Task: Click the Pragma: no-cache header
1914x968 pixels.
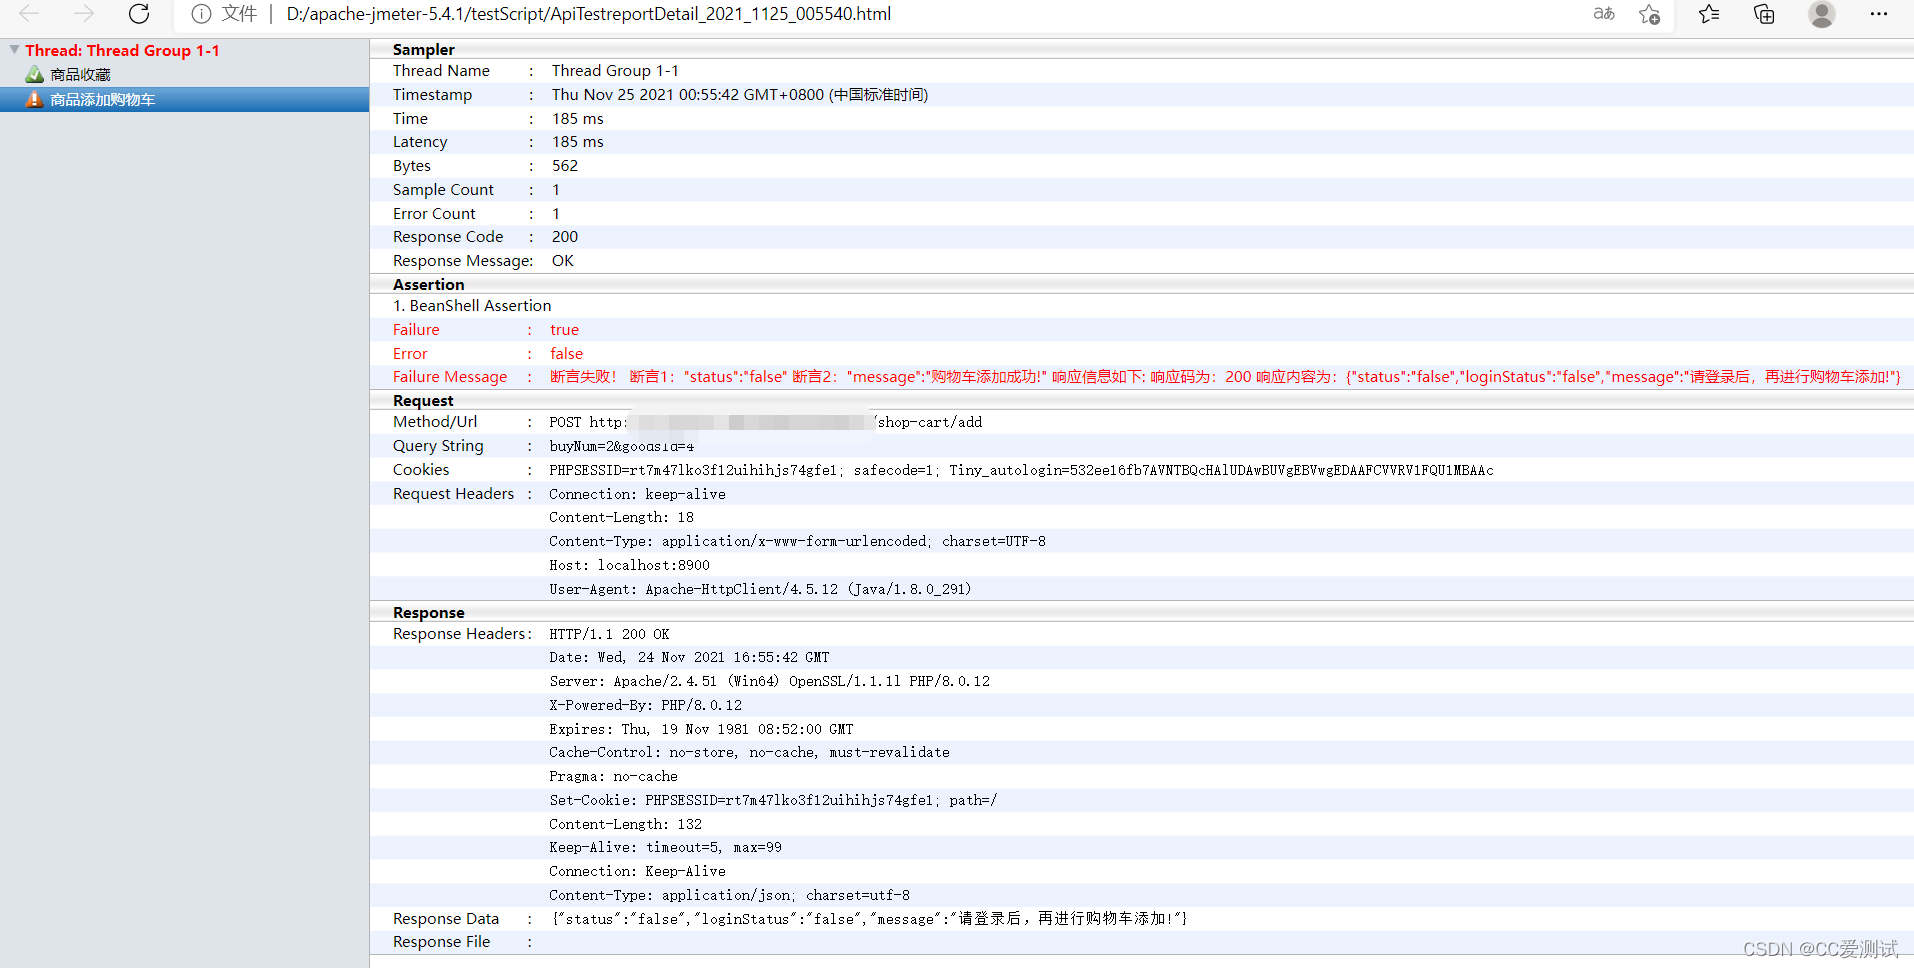Action: click(x=613, y=777)
